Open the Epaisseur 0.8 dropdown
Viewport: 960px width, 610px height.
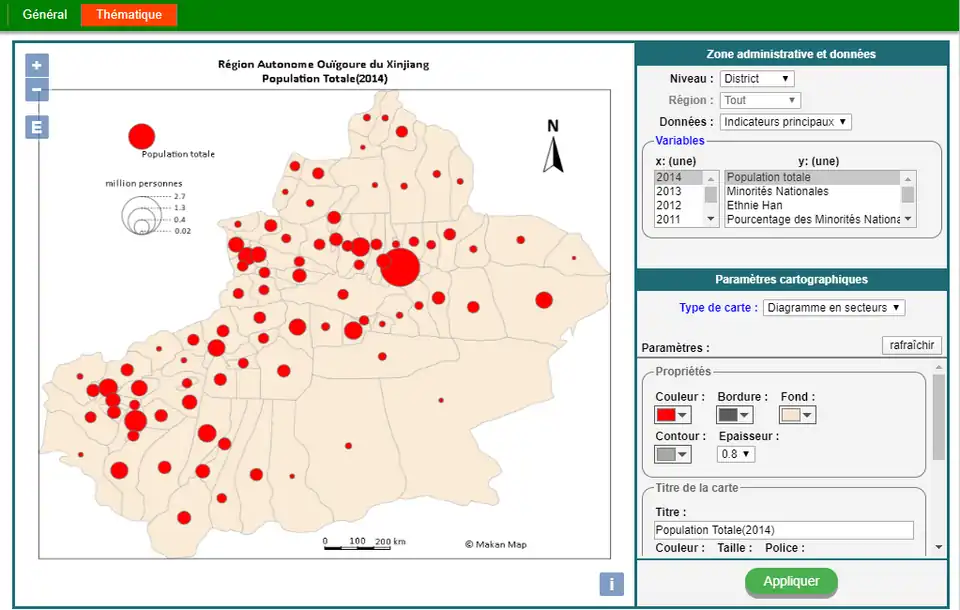point(736,454)
